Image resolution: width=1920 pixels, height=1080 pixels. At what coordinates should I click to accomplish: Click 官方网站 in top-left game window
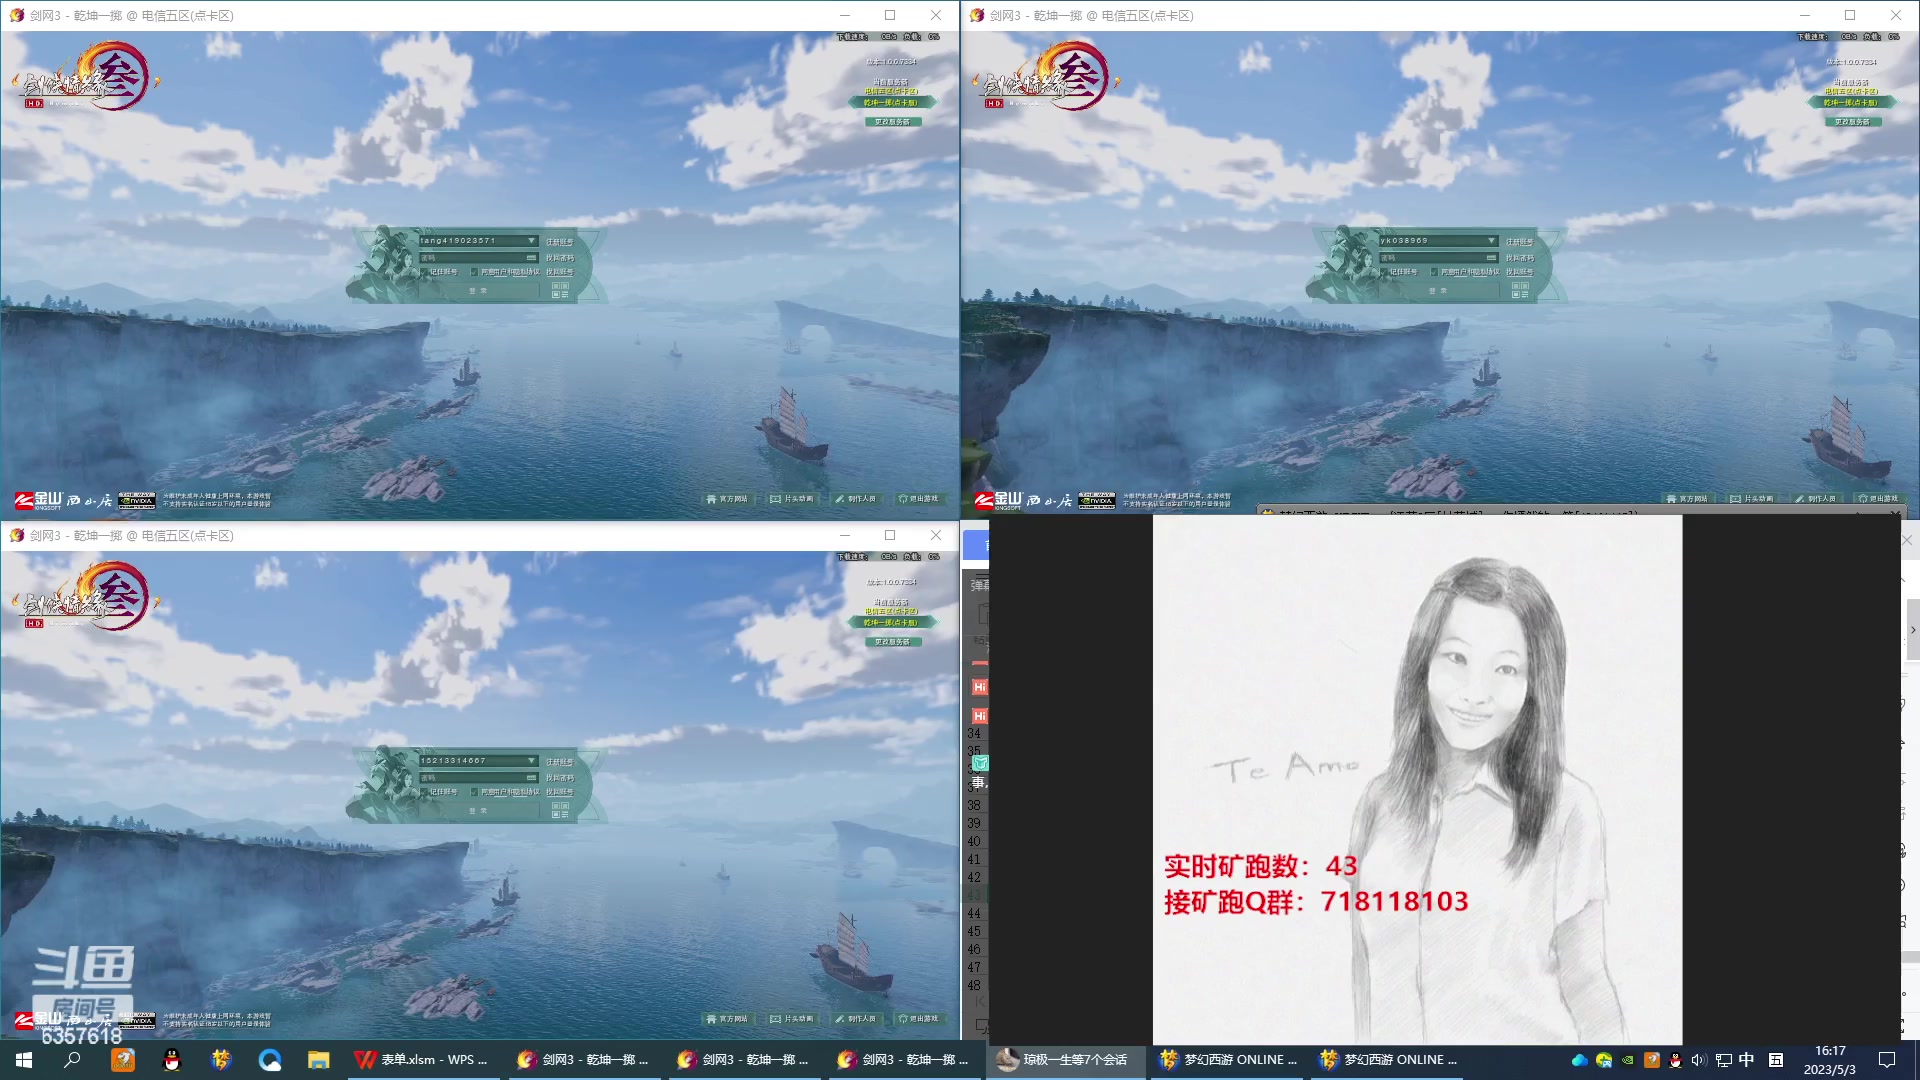[x=728, y=499]
